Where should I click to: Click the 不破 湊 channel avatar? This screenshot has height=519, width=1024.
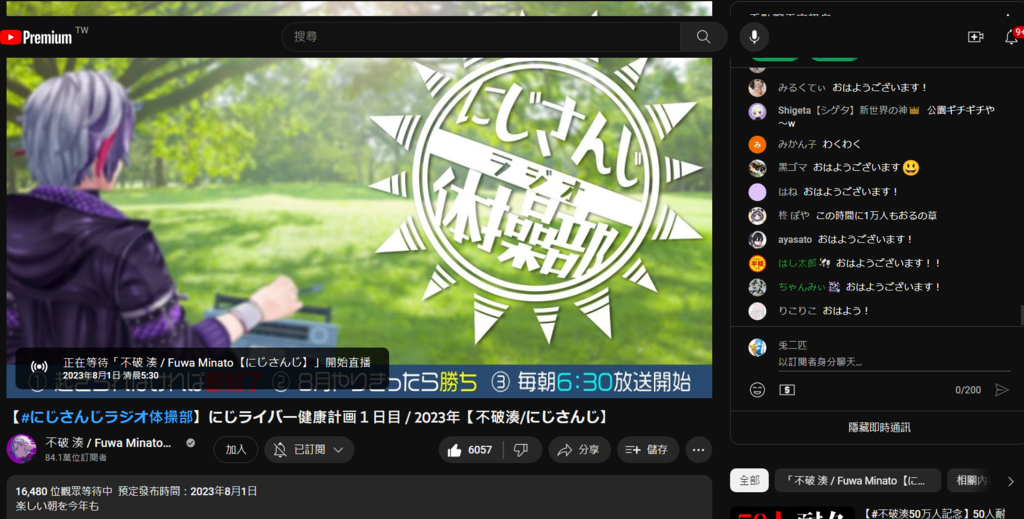[21, 449]
